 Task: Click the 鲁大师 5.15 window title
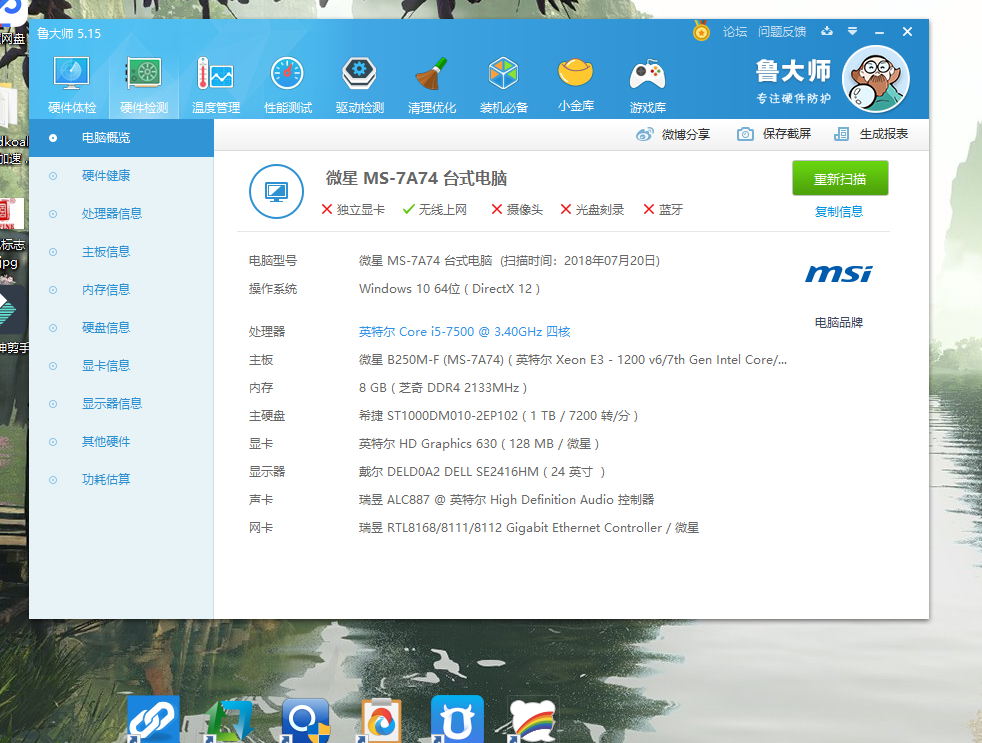tap(69, 34)
